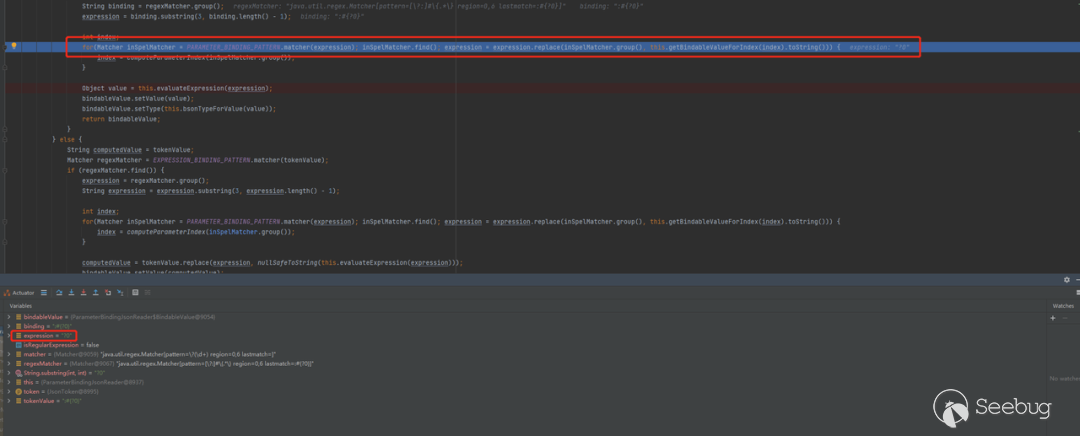This screenshot has width=1080, height=436.
Task: Select the expression variable row
Action: click(x=48, y=336)
